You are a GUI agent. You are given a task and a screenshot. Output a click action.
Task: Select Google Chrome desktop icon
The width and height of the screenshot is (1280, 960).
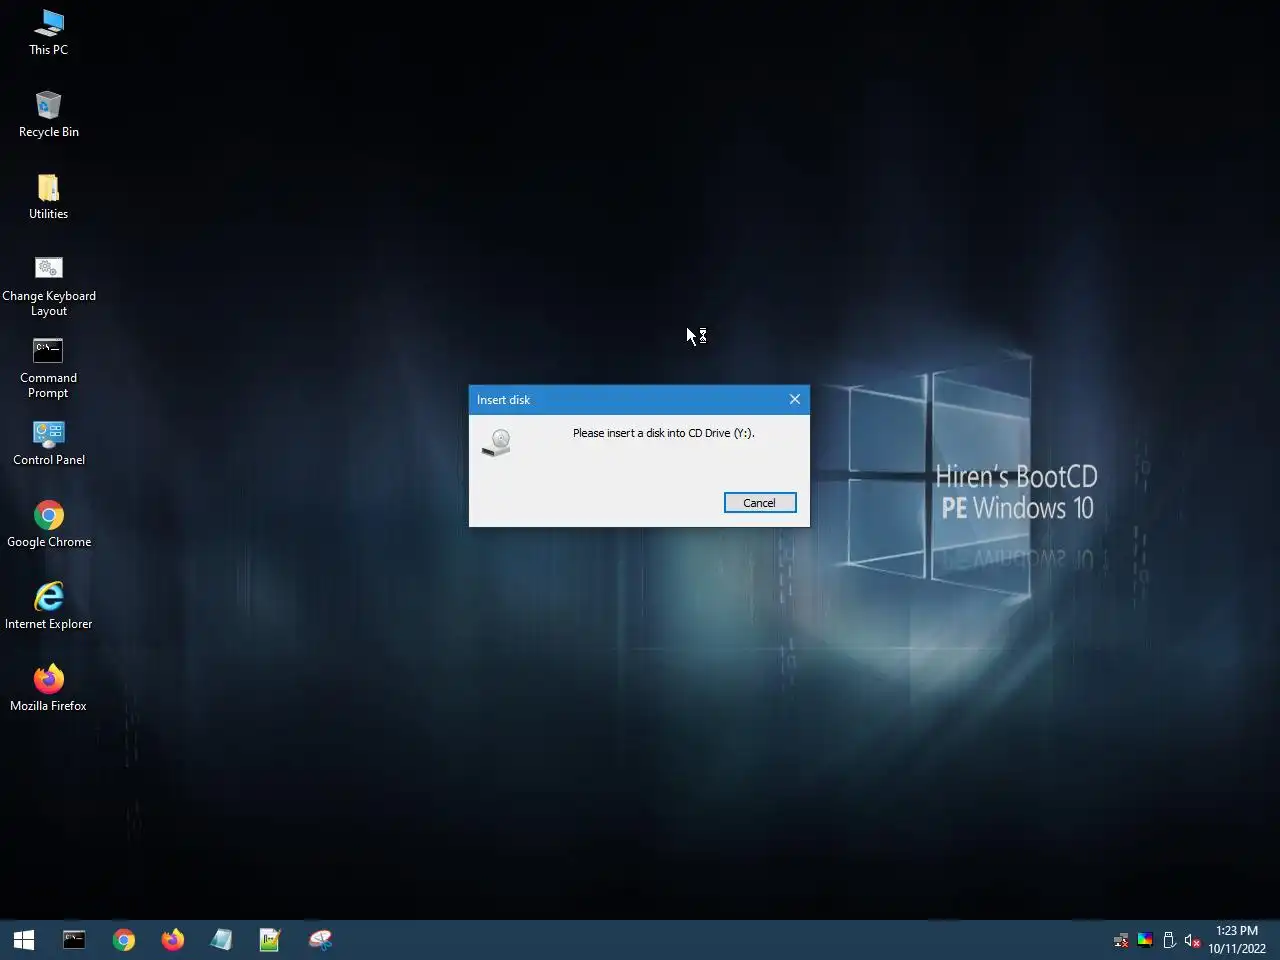point(48,525)
